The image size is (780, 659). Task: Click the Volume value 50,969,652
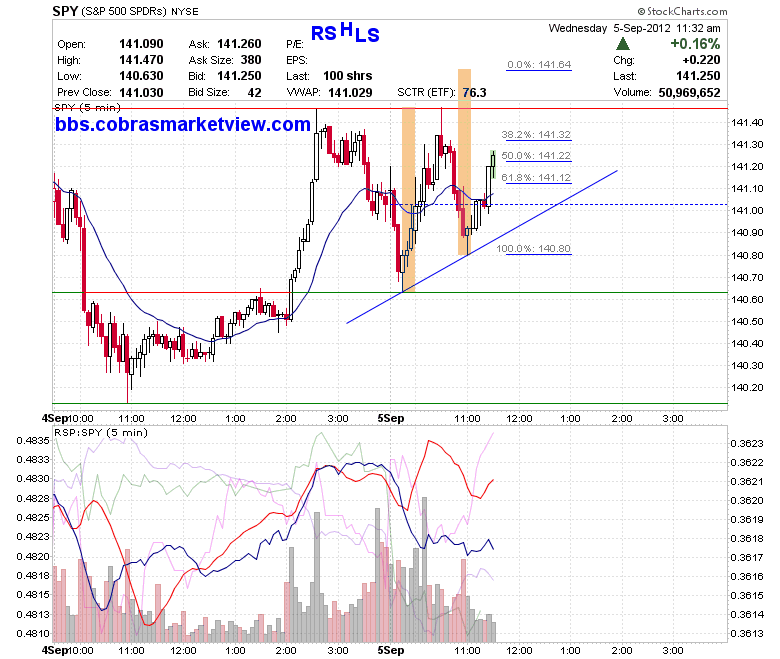(x=689, y=93)
